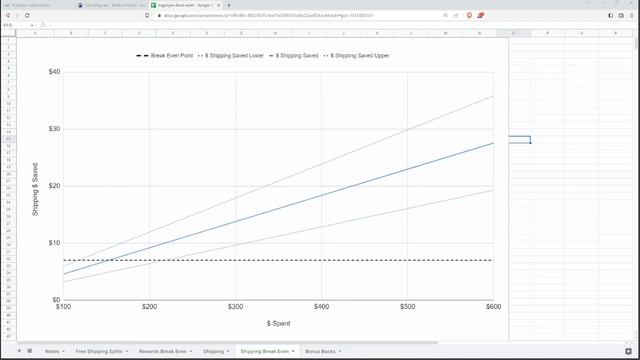
Task: Click the cell name box
Action: [x=14, y=25]
